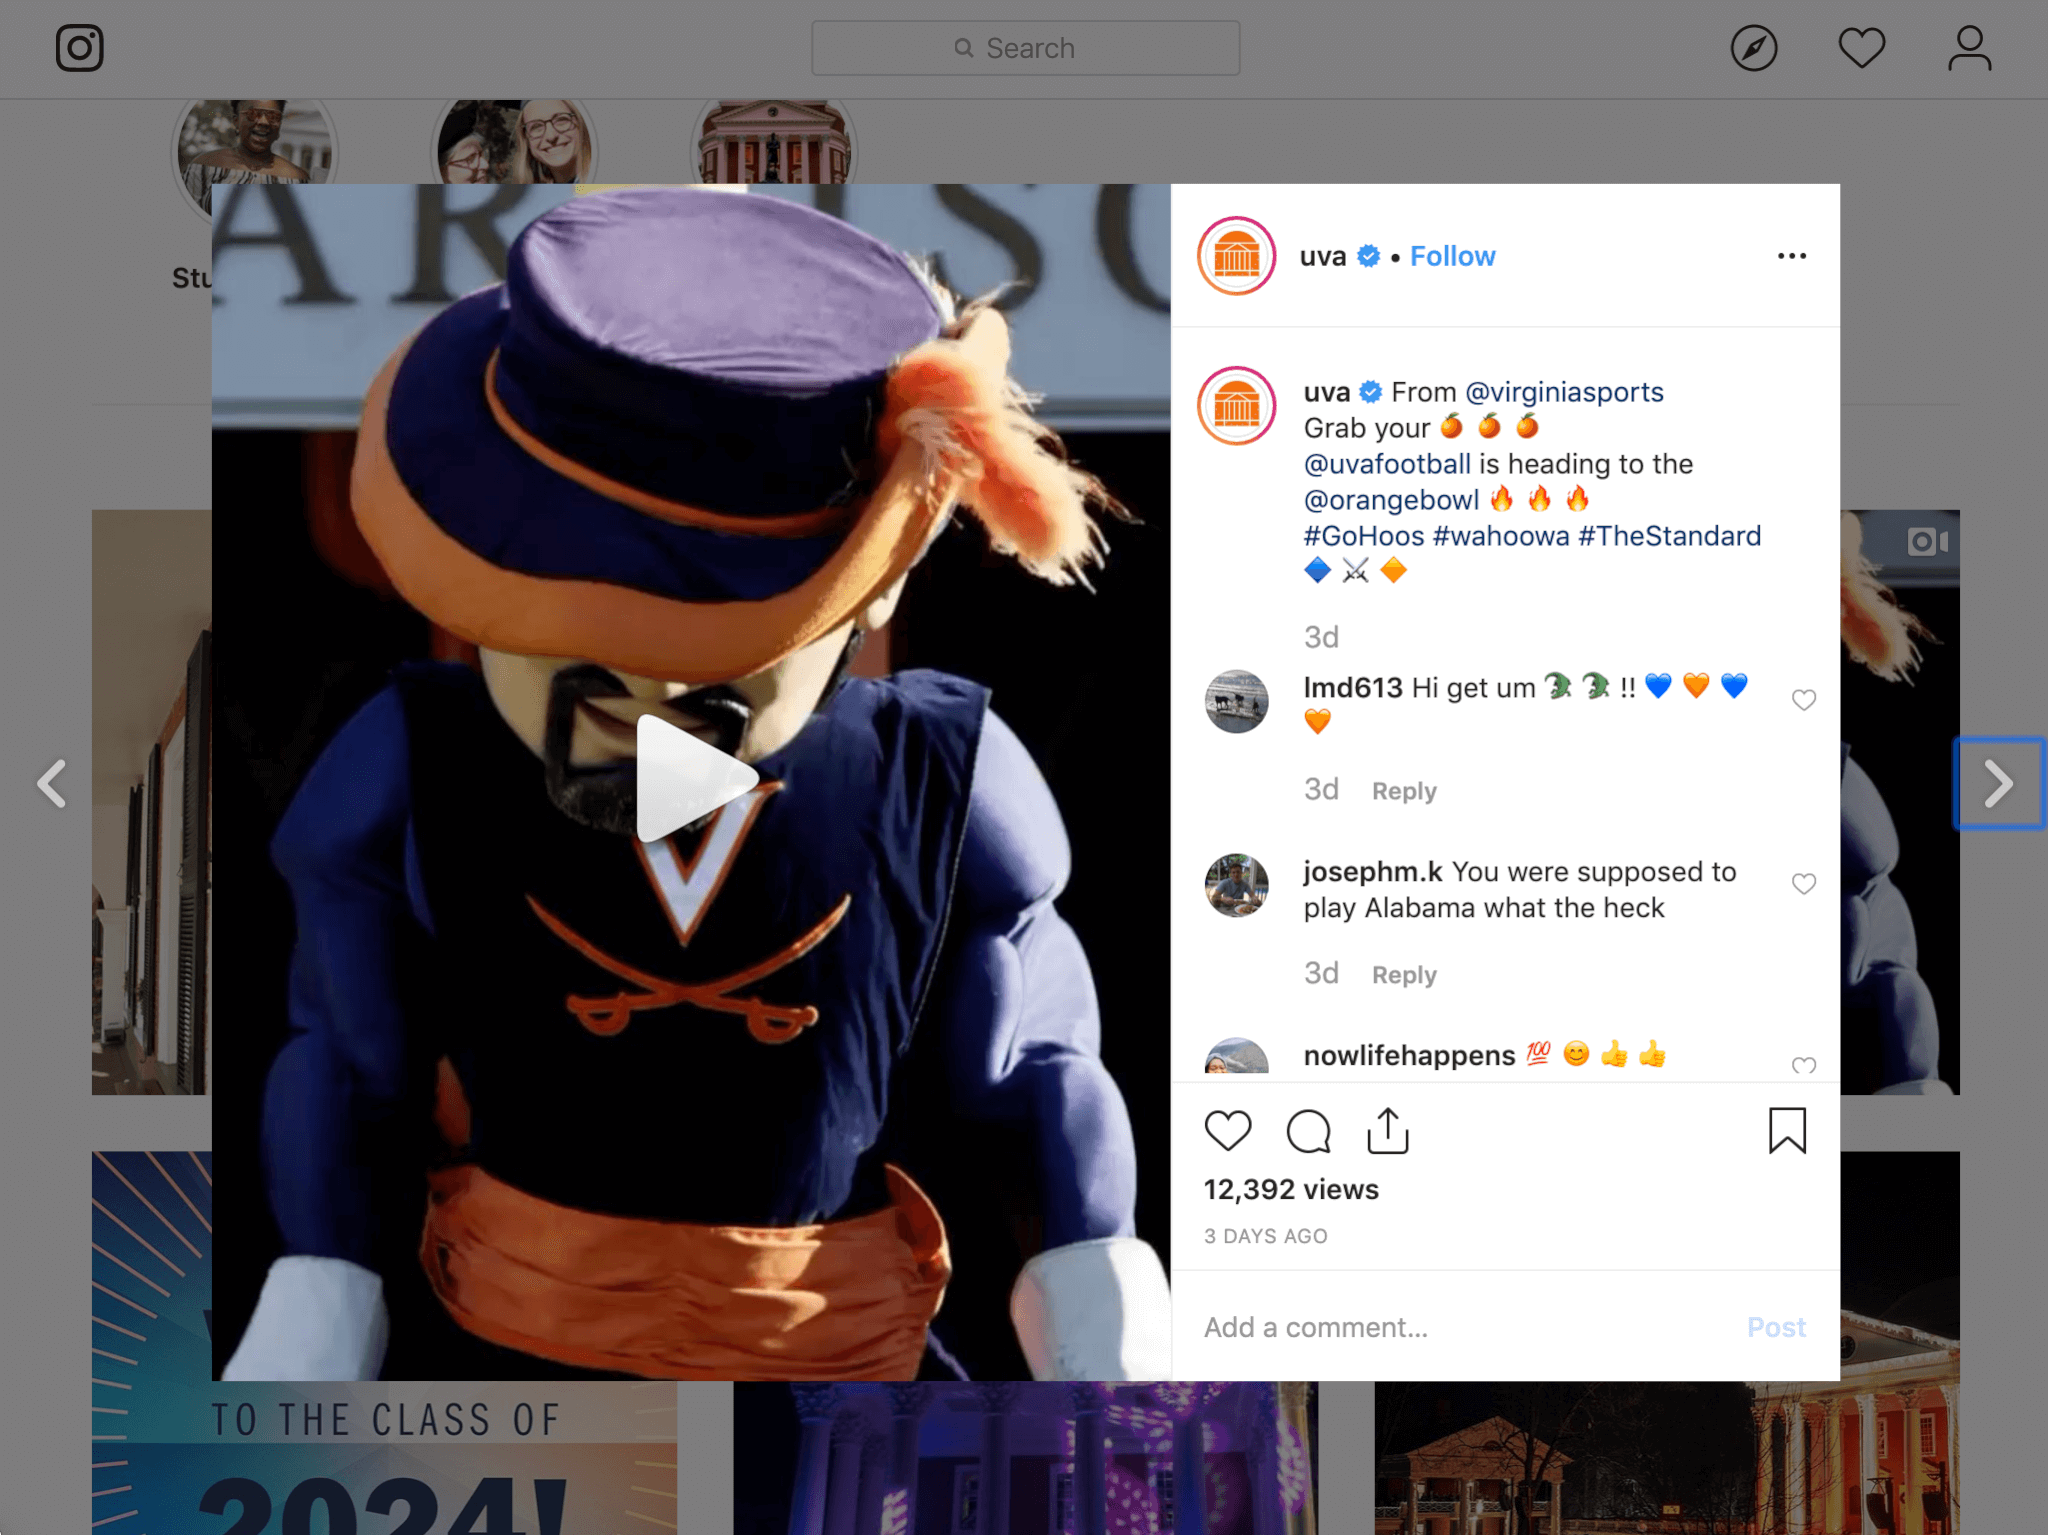Advance to next post with right chevron
This screenshot has width=2048, height=1535.
(1998, 783)
